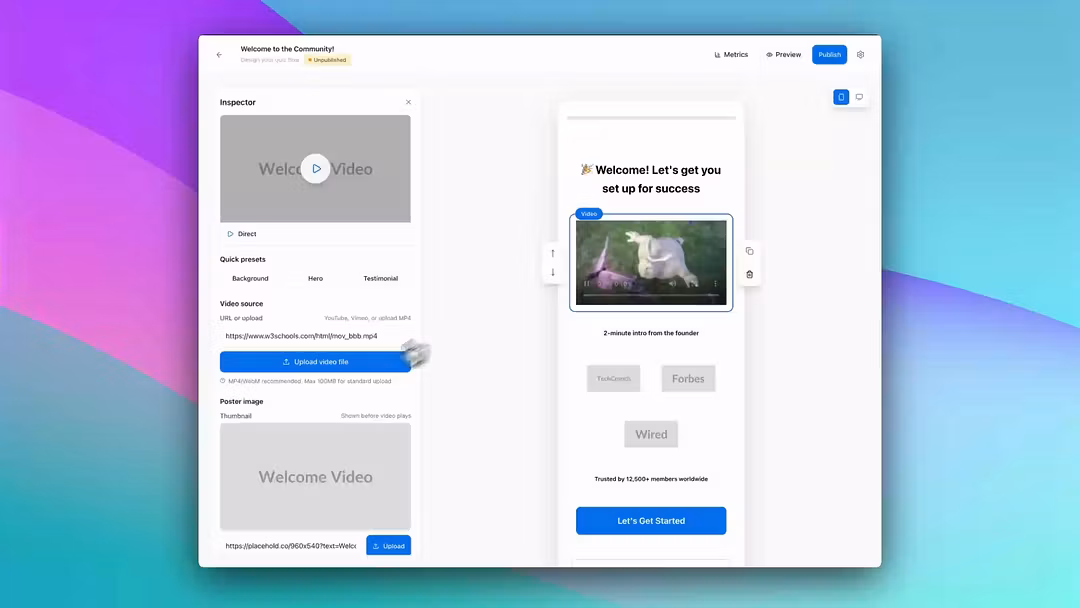Play the Welcome Video in Inspector preview
Image resolution: width=1080 pixels, height=608 pixels.
pos(315,169)
